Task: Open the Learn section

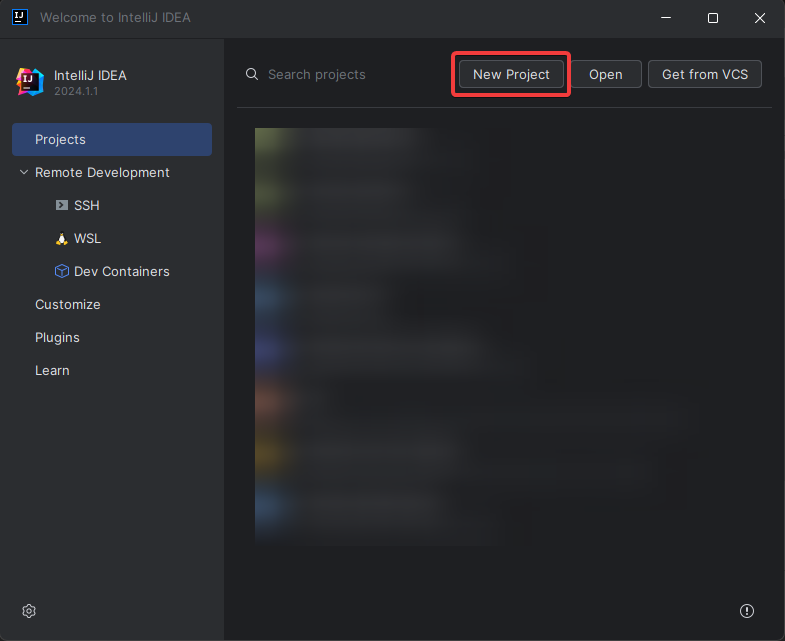Action: pyautogui.click(x=52, y=371)
